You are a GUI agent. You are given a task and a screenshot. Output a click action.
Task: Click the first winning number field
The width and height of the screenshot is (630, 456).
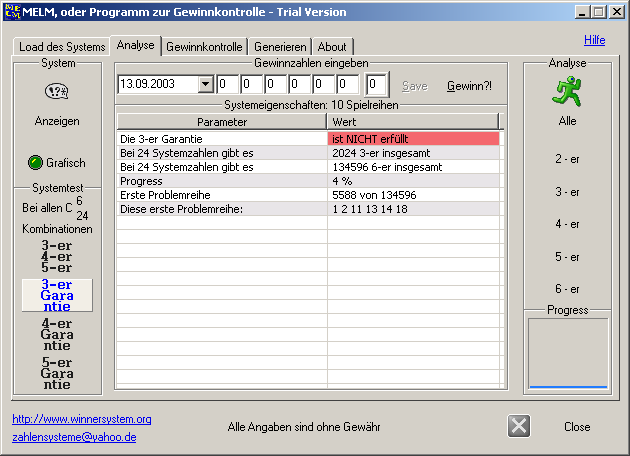pyautogui.click(x=227, y=84)
